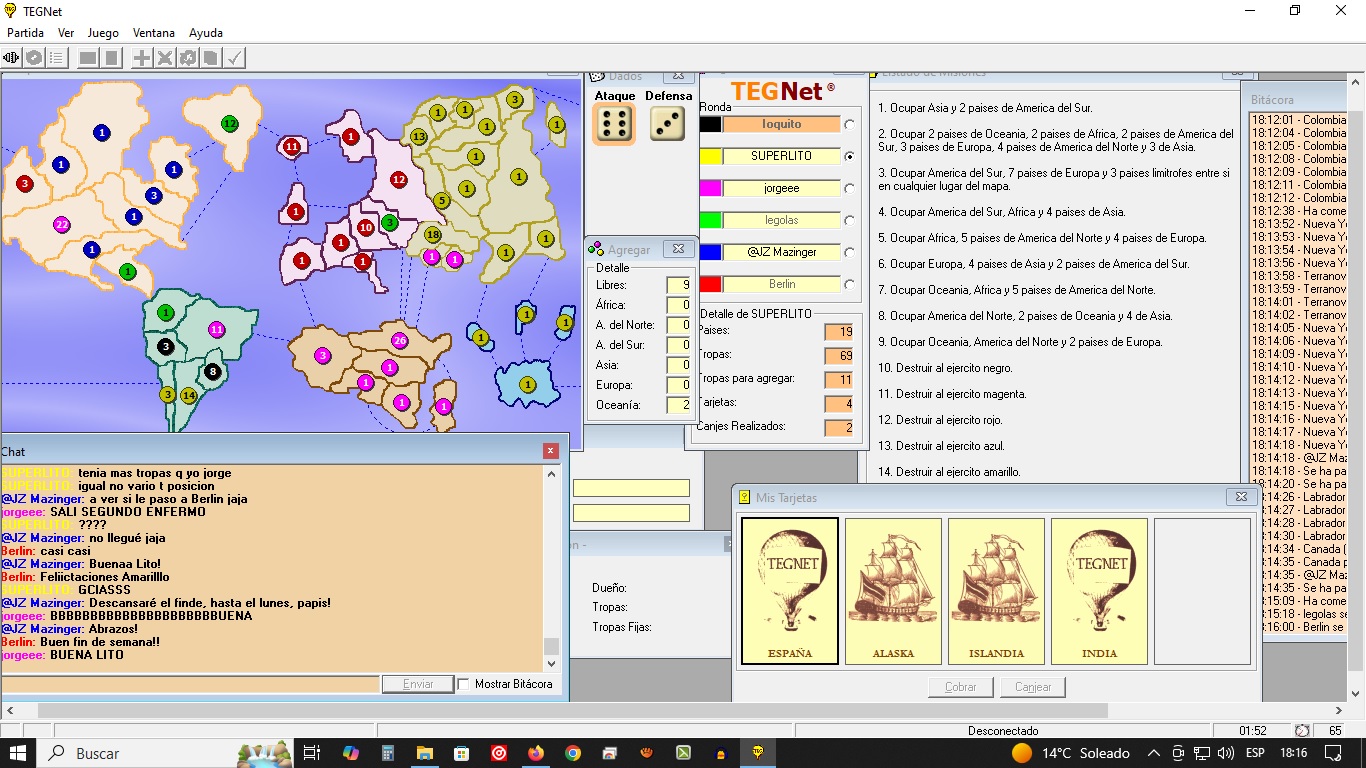Image resolution: width=1366 pixels, height=768 pixels.
Task: Select the INDIA card
Action: pos(1100,591)
